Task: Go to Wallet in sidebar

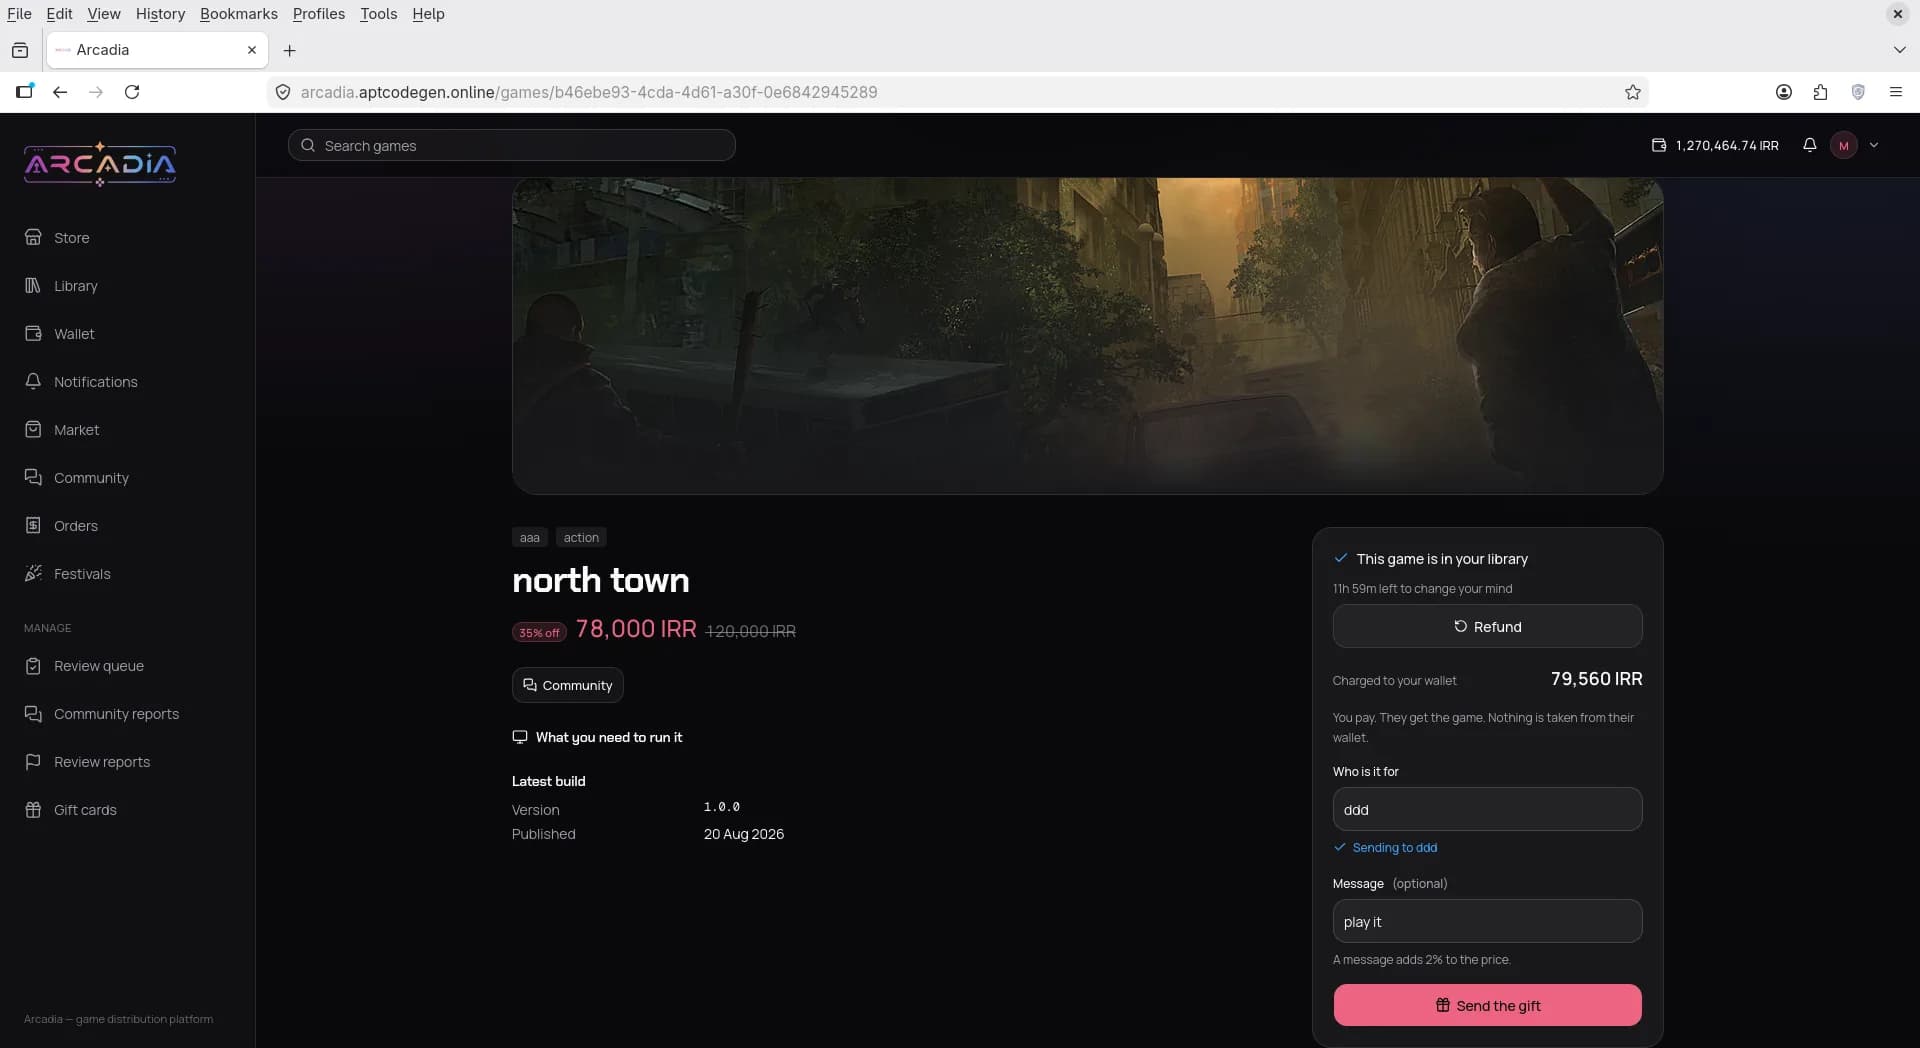Action: [x=74, y=334]
